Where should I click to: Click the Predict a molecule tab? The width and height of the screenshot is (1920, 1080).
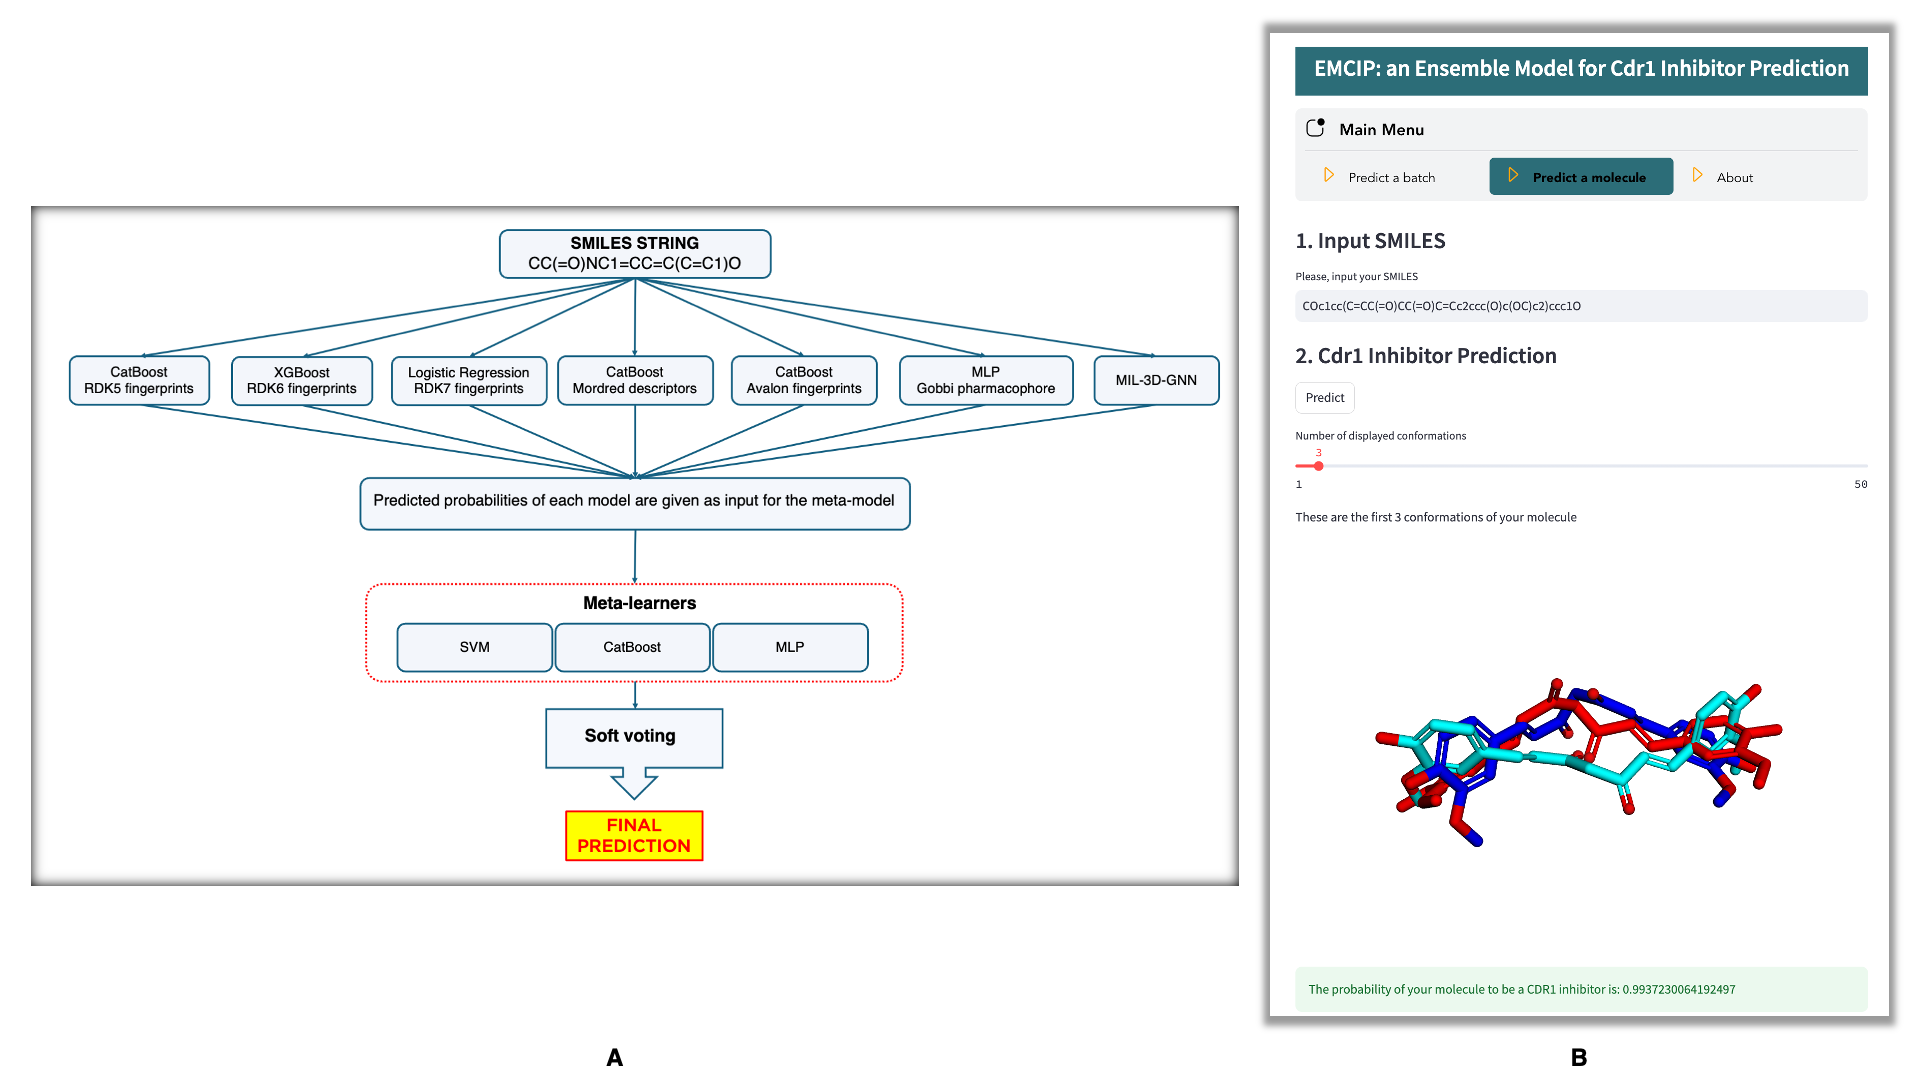click(x=1578, y=177)
